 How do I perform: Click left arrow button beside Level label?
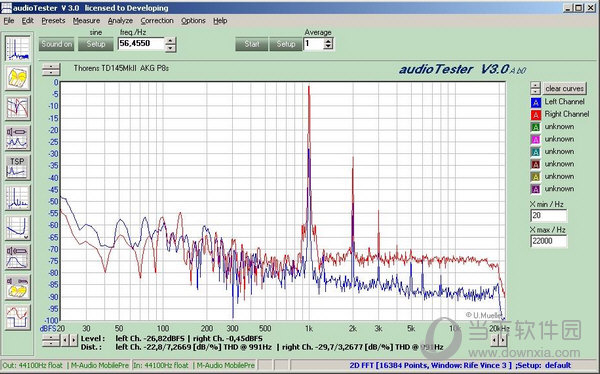coord(65,340)
